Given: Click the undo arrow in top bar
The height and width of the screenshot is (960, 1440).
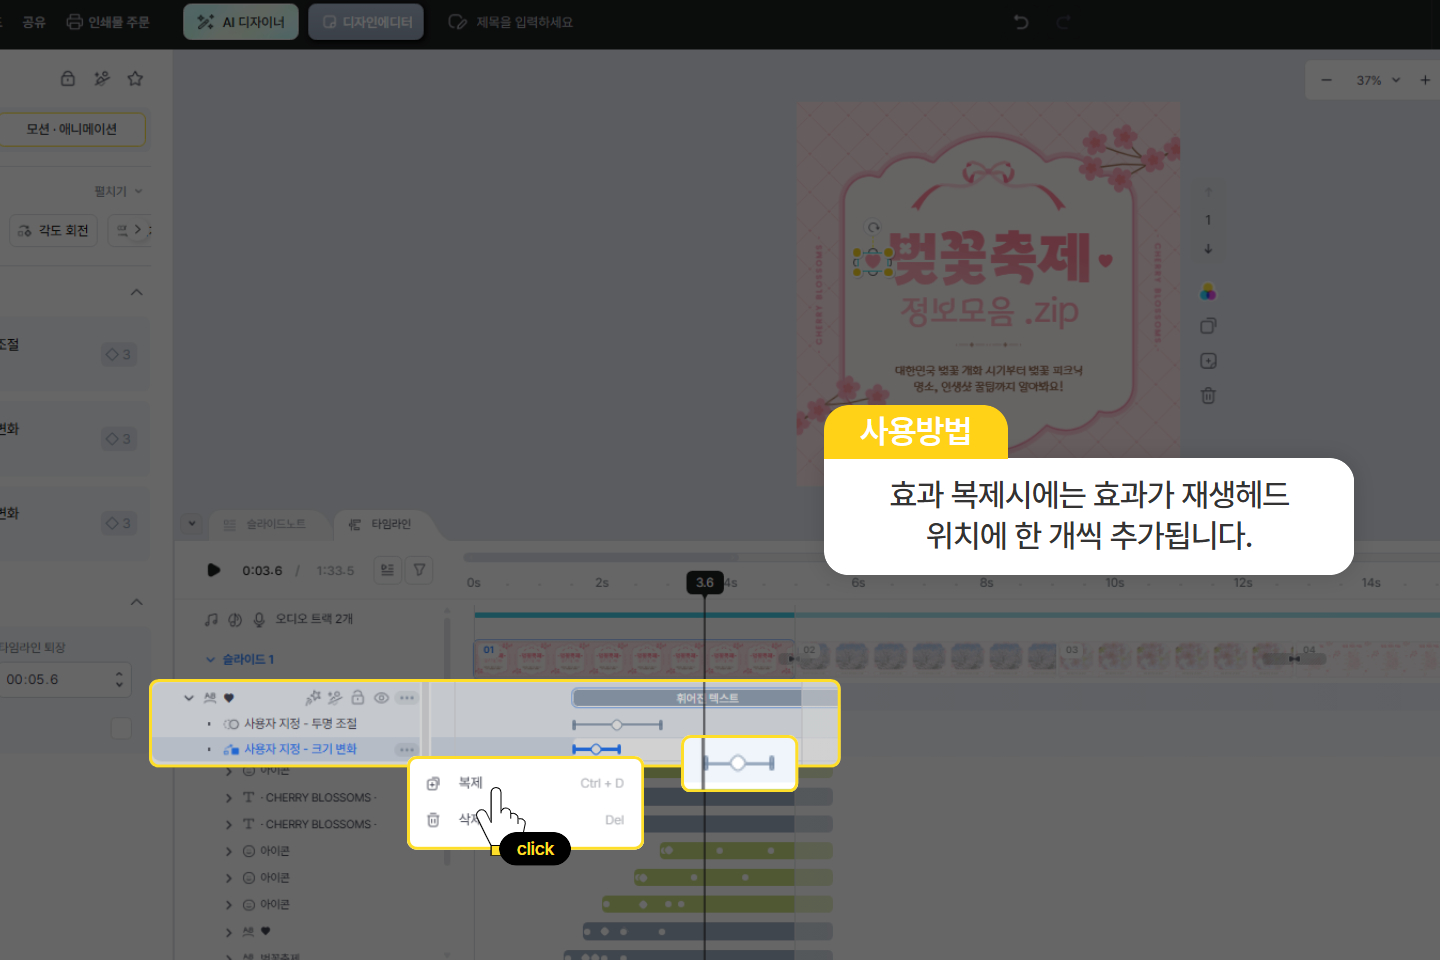Looking at the screenshot, I should [1021, 22].
